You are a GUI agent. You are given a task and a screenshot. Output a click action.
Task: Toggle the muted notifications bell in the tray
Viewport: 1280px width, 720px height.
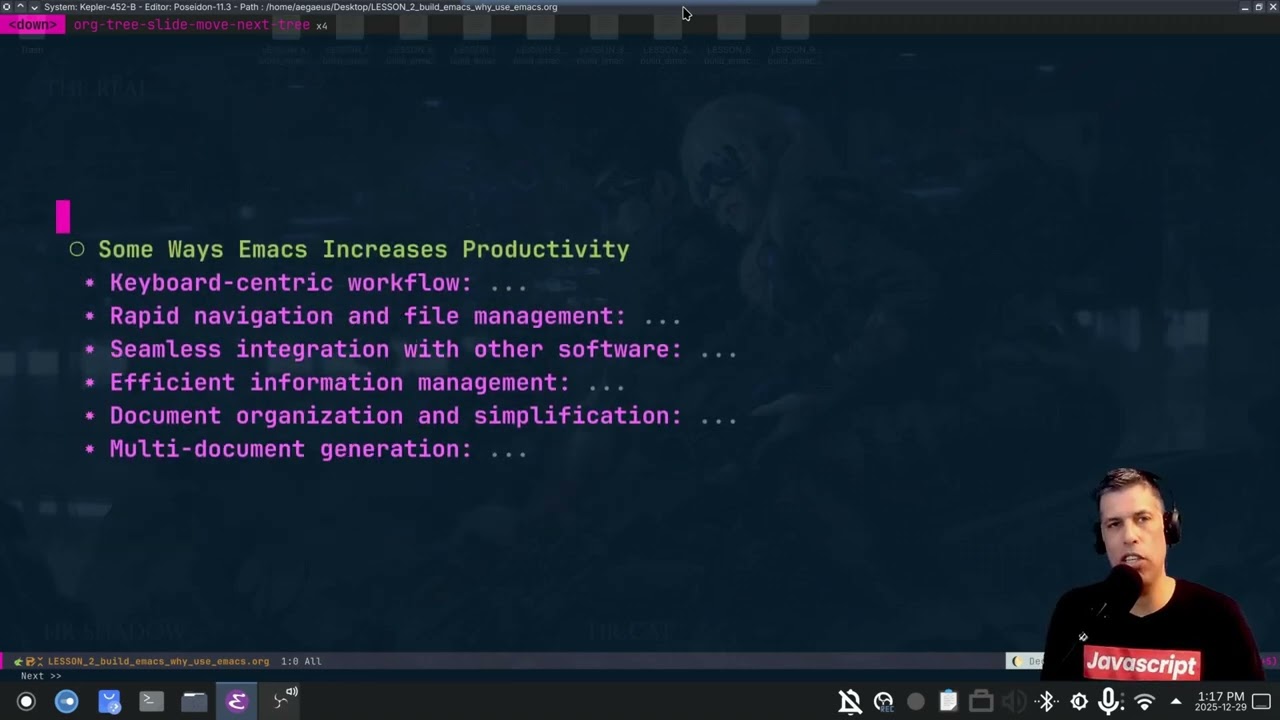[850, 702]
